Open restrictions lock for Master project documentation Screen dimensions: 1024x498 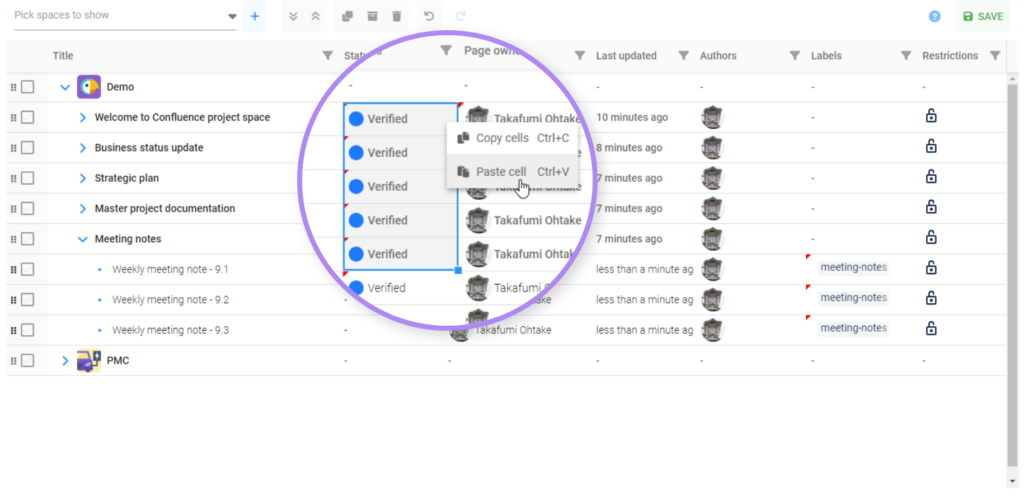coord(931,207)
